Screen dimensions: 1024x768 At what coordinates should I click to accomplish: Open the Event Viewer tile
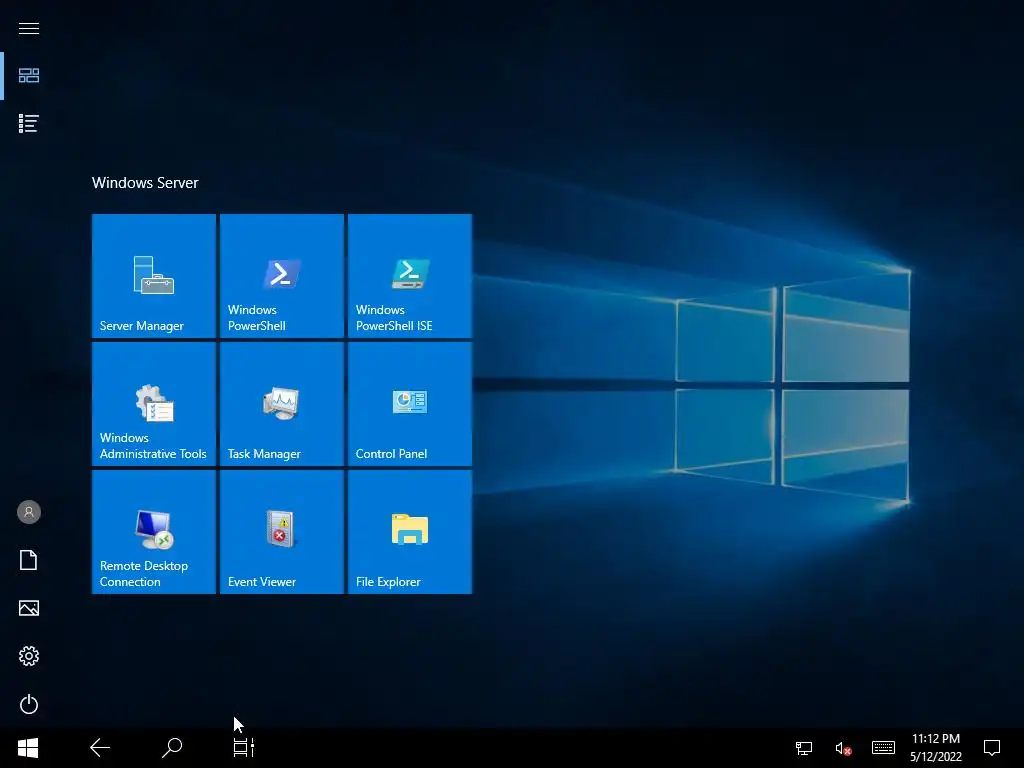tap(281, 532)
